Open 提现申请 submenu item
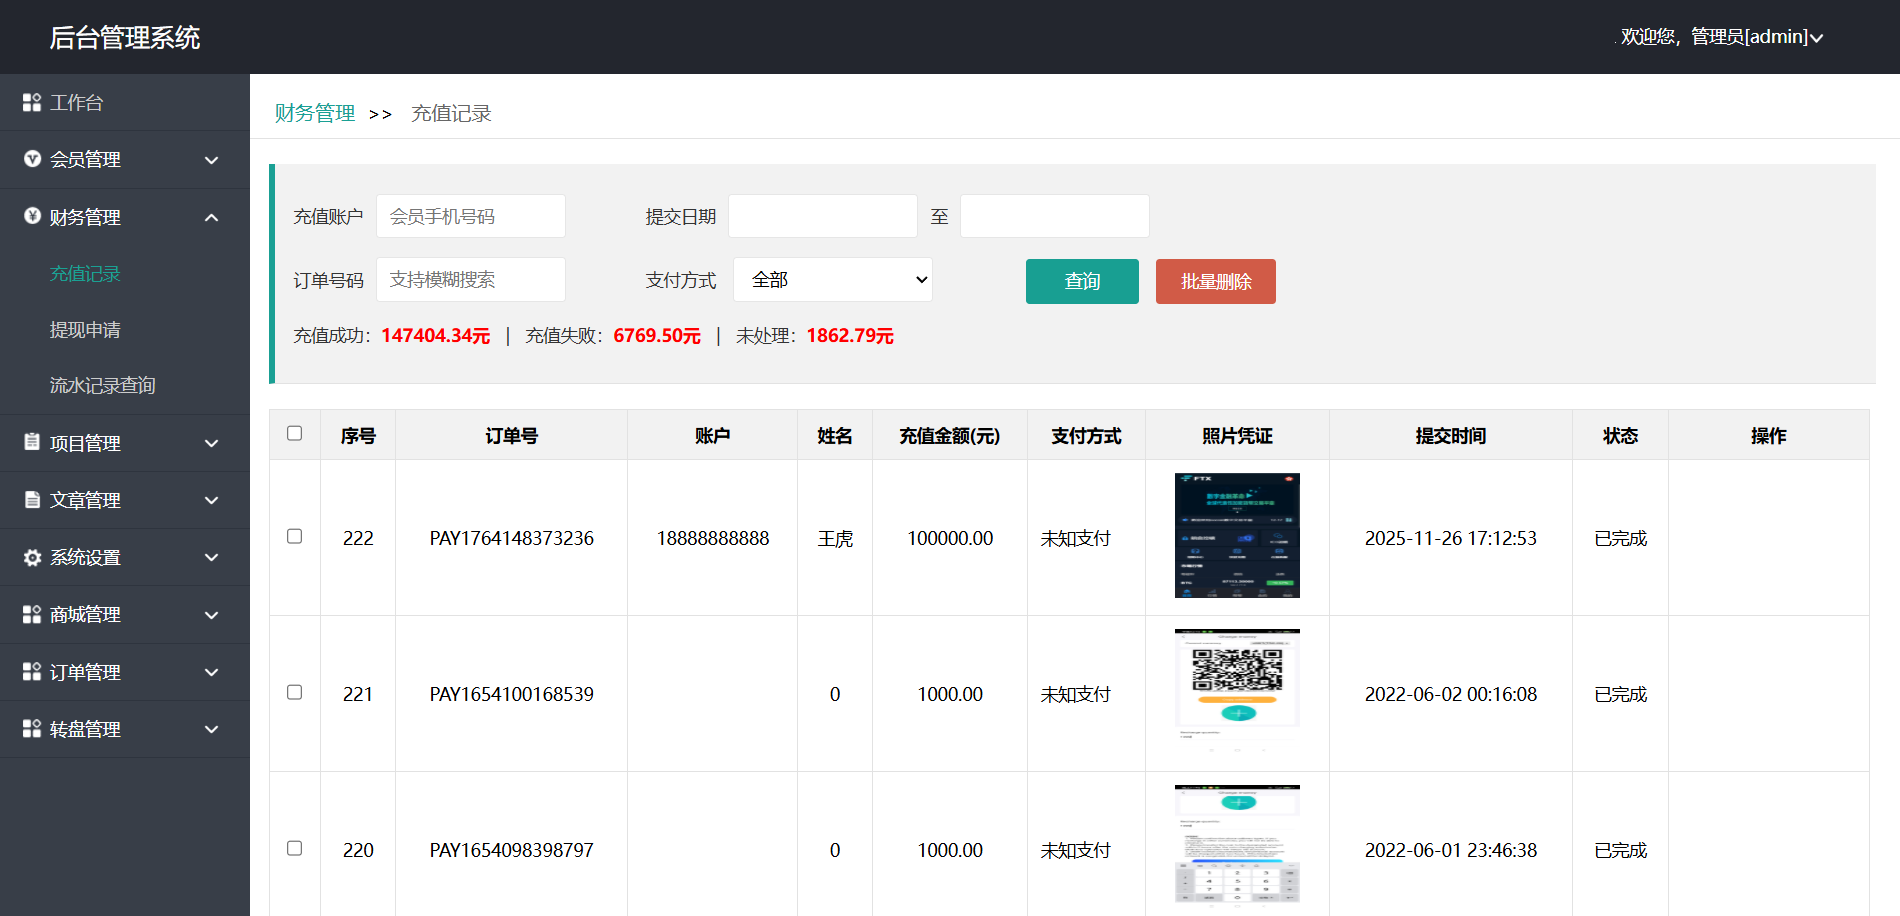 [85, 330]
